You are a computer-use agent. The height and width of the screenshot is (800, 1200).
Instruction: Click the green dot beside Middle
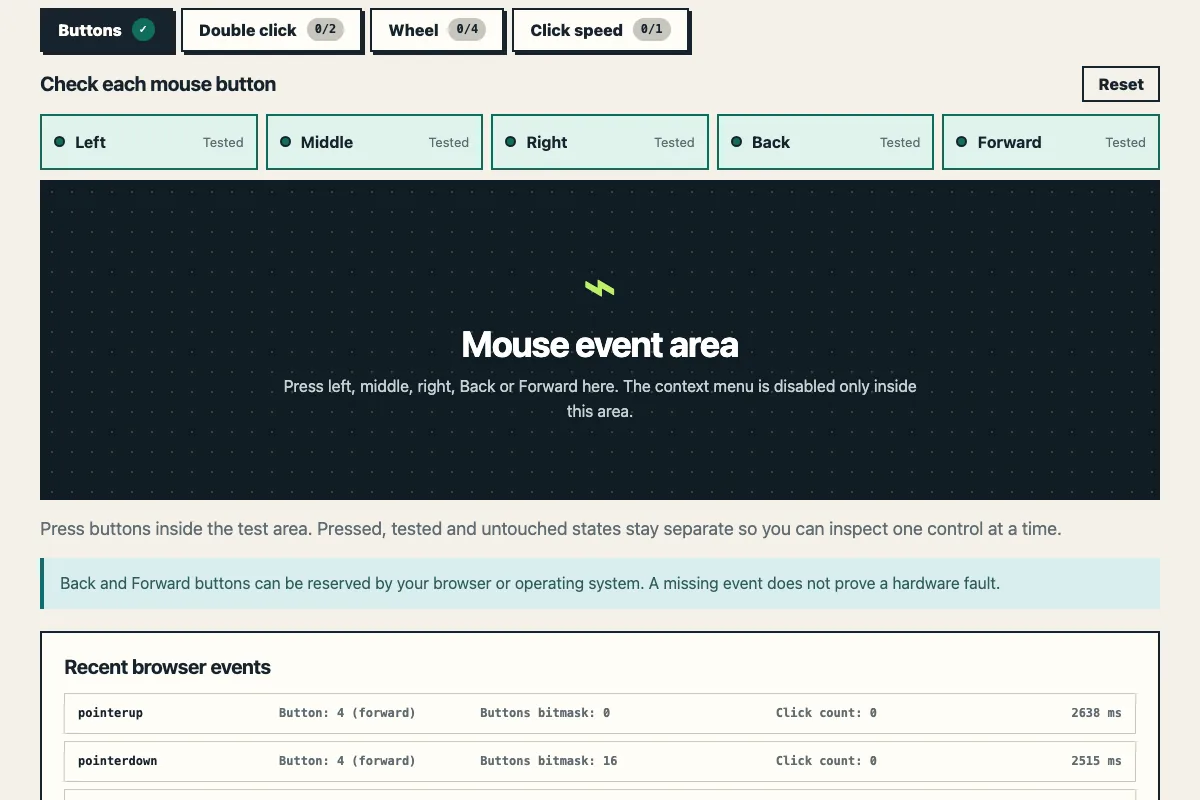coord(285,142)
